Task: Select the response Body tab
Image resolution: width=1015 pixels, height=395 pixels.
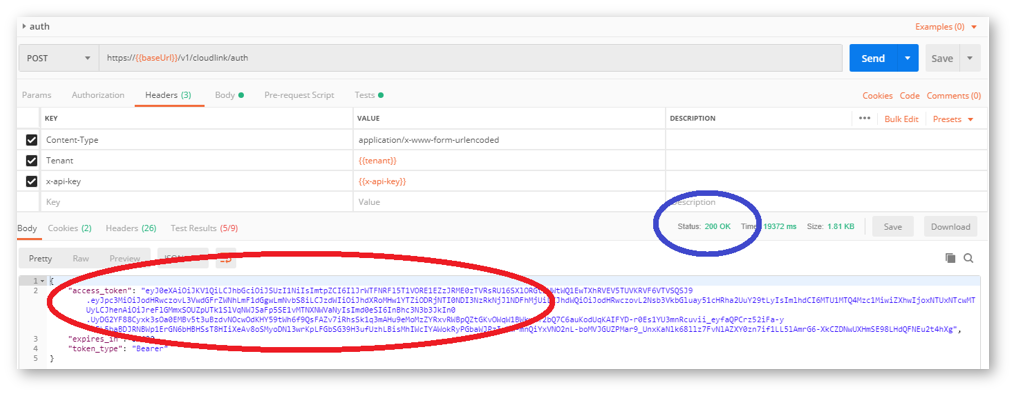Action: click(27, 228)
